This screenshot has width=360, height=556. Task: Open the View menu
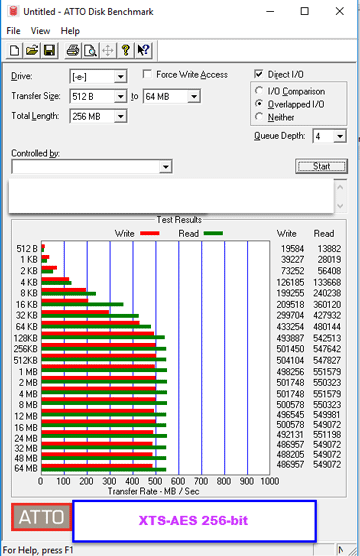click(x=40, y=31)
